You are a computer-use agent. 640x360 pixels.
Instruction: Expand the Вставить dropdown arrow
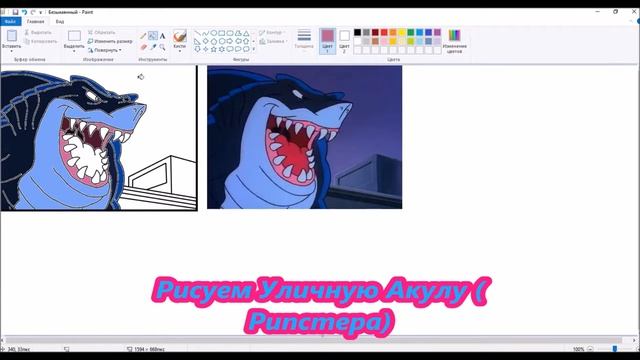click(x=12, y=51)
